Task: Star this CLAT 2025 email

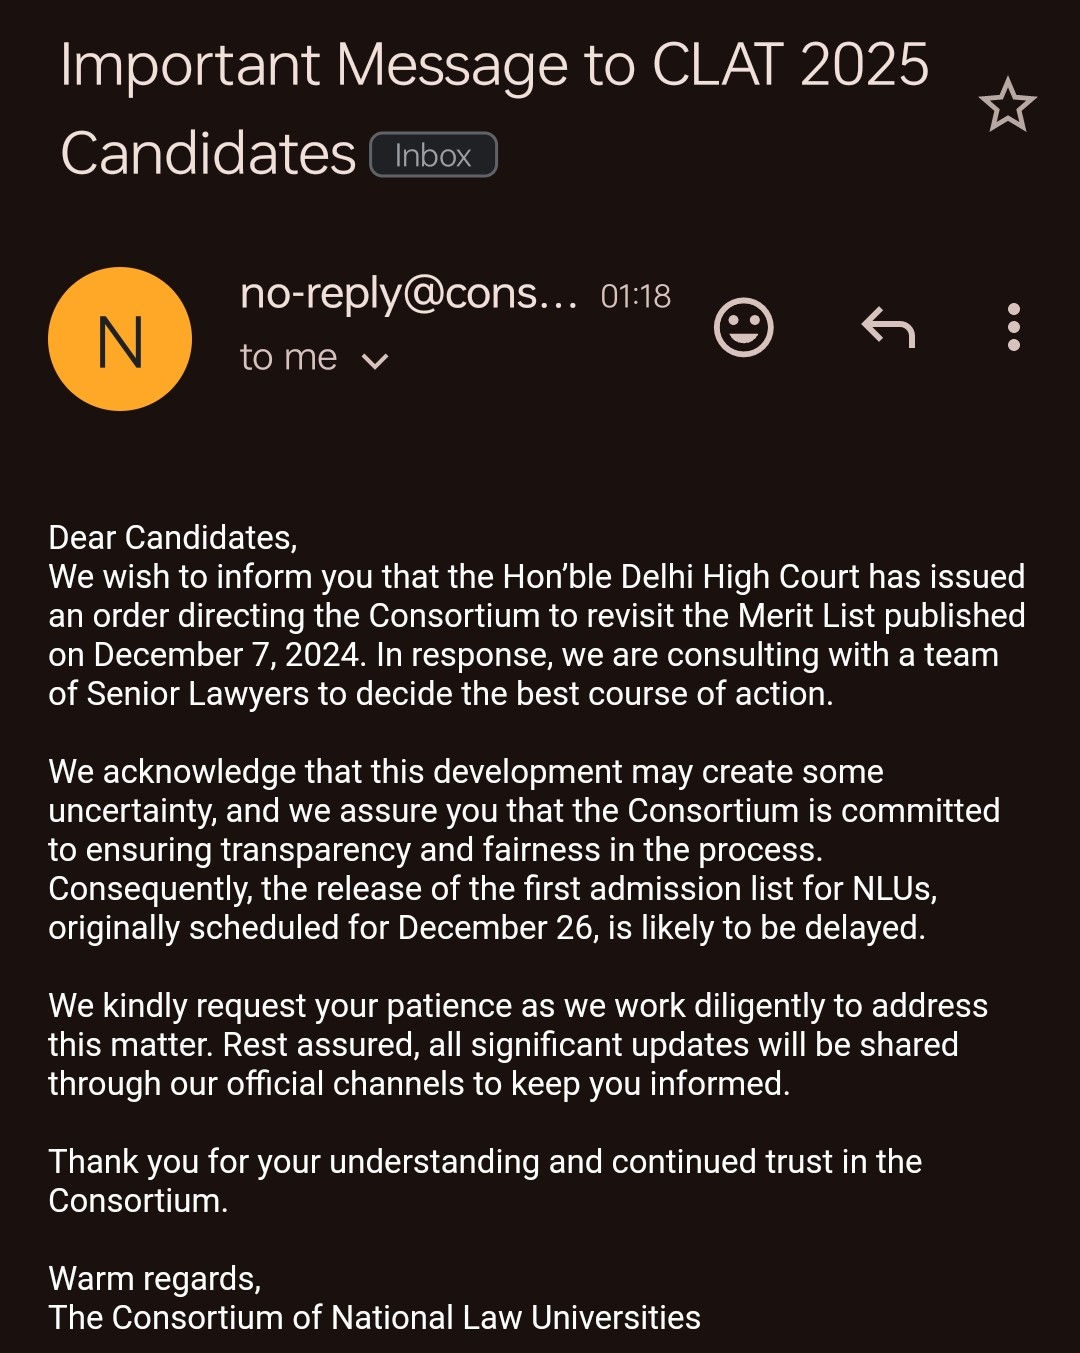Action: click(1007, 105)
